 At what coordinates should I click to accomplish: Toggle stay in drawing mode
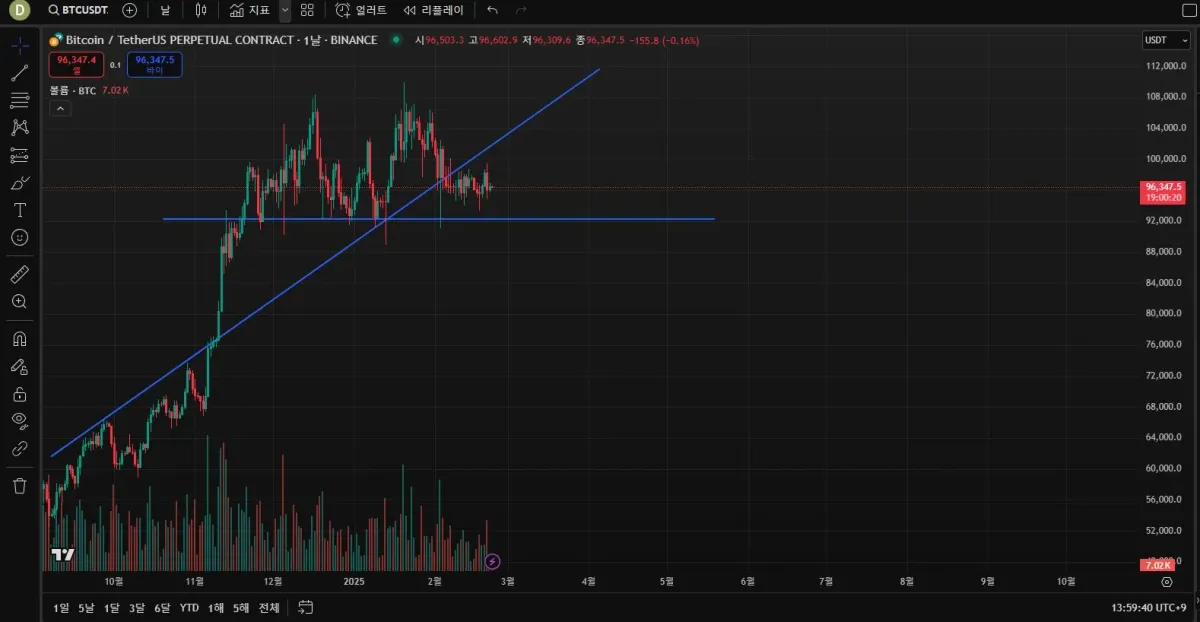point(19,366)
